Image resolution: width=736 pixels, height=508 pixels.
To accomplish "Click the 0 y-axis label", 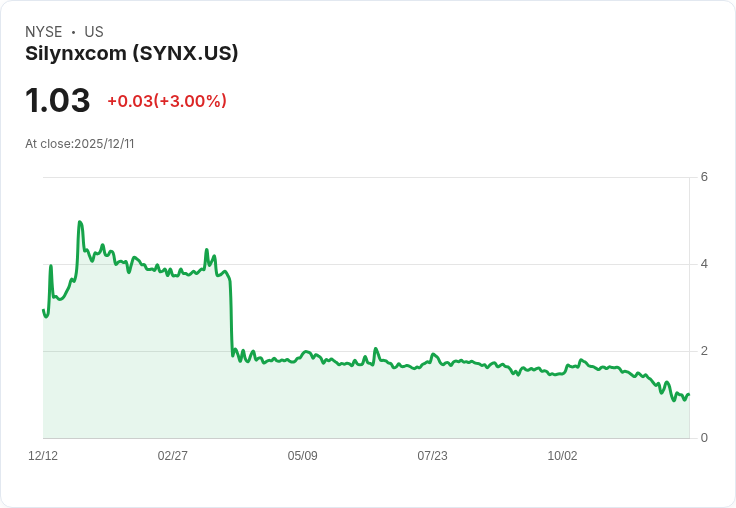I will click(x=704, y=438).
